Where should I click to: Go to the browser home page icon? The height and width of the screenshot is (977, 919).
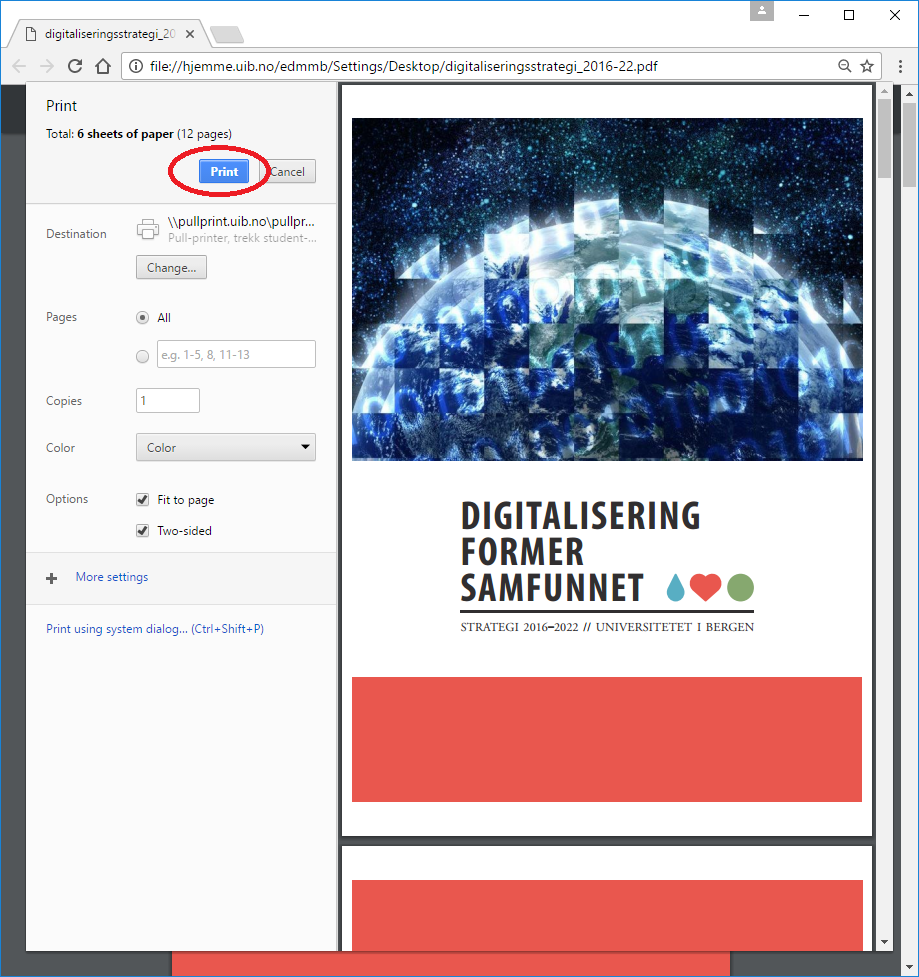pyautogui.click(x=102, y=66)
